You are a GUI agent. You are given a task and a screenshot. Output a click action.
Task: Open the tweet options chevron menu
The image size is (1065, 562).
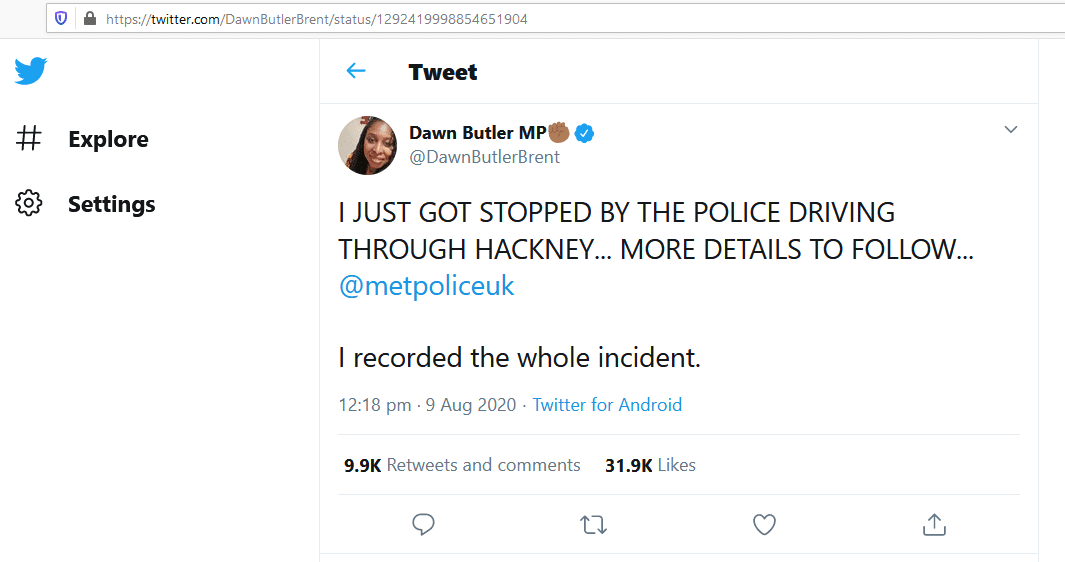[1011, 130]
